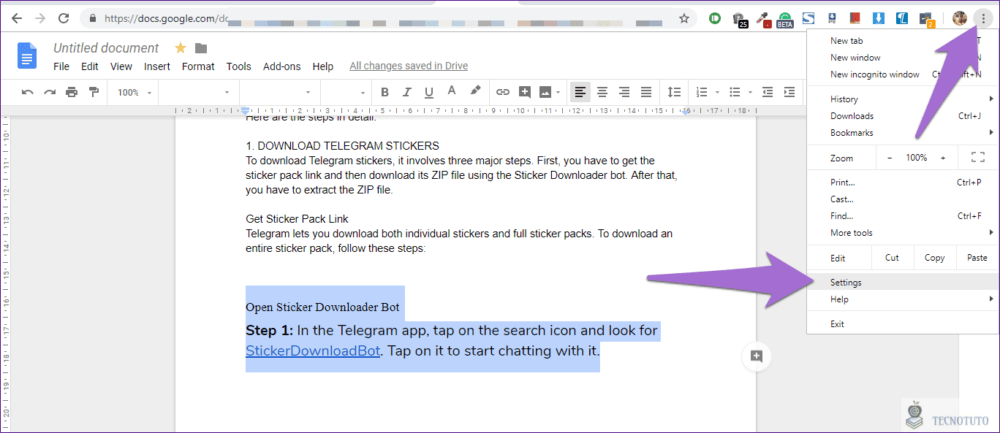Click zoom plus button in Chrome menu
Image resolution: width=1000 pixels, height=433 pixels.
point(943,158)
